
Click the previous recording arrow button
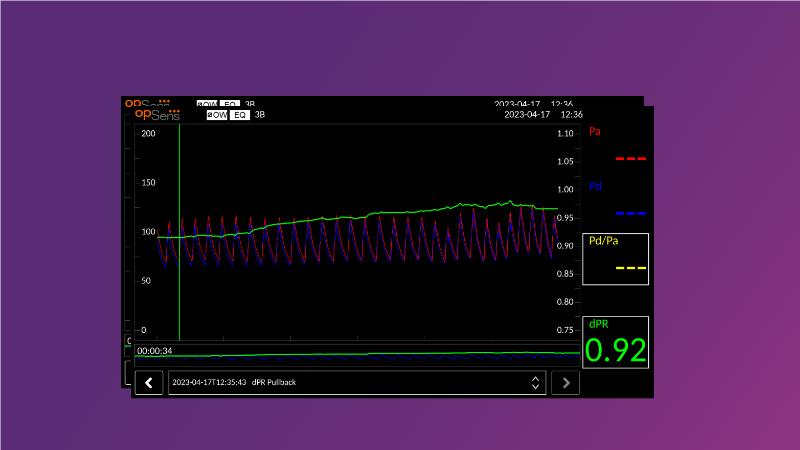tap(149, 382)
